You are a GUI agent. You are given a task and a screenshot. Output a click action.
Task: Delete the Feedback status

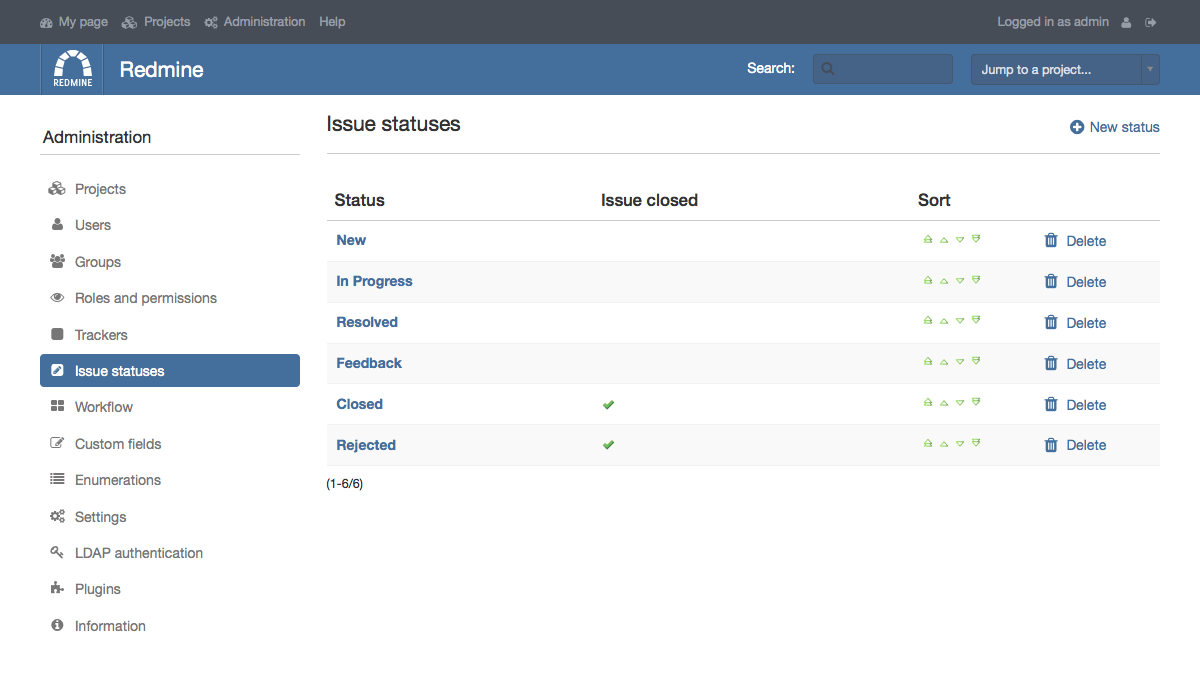[x=1075, y=364]
